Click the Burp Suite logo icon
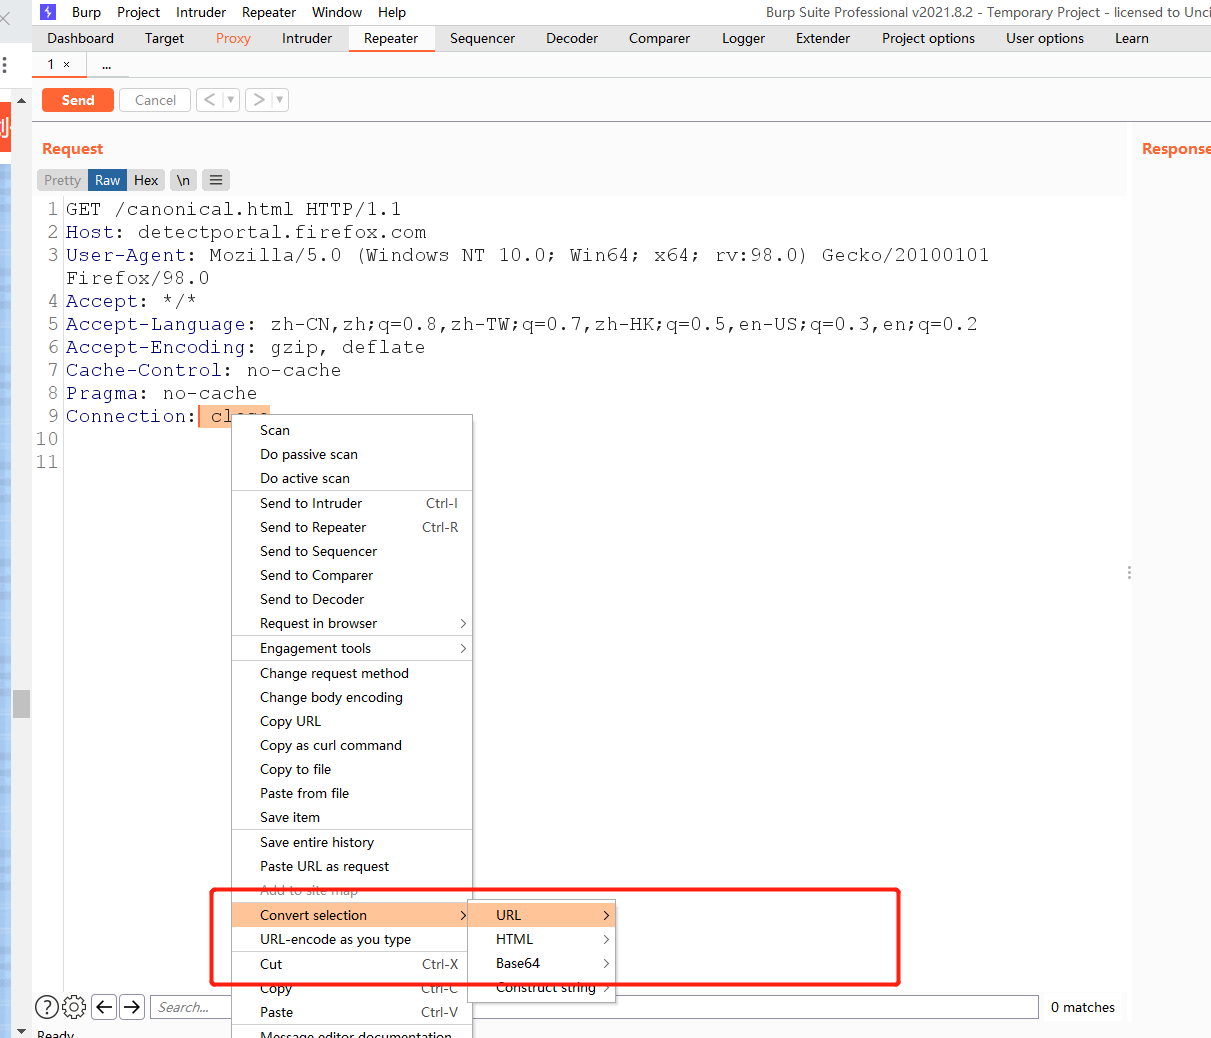 pyautogui.click(x=48, y=12)
